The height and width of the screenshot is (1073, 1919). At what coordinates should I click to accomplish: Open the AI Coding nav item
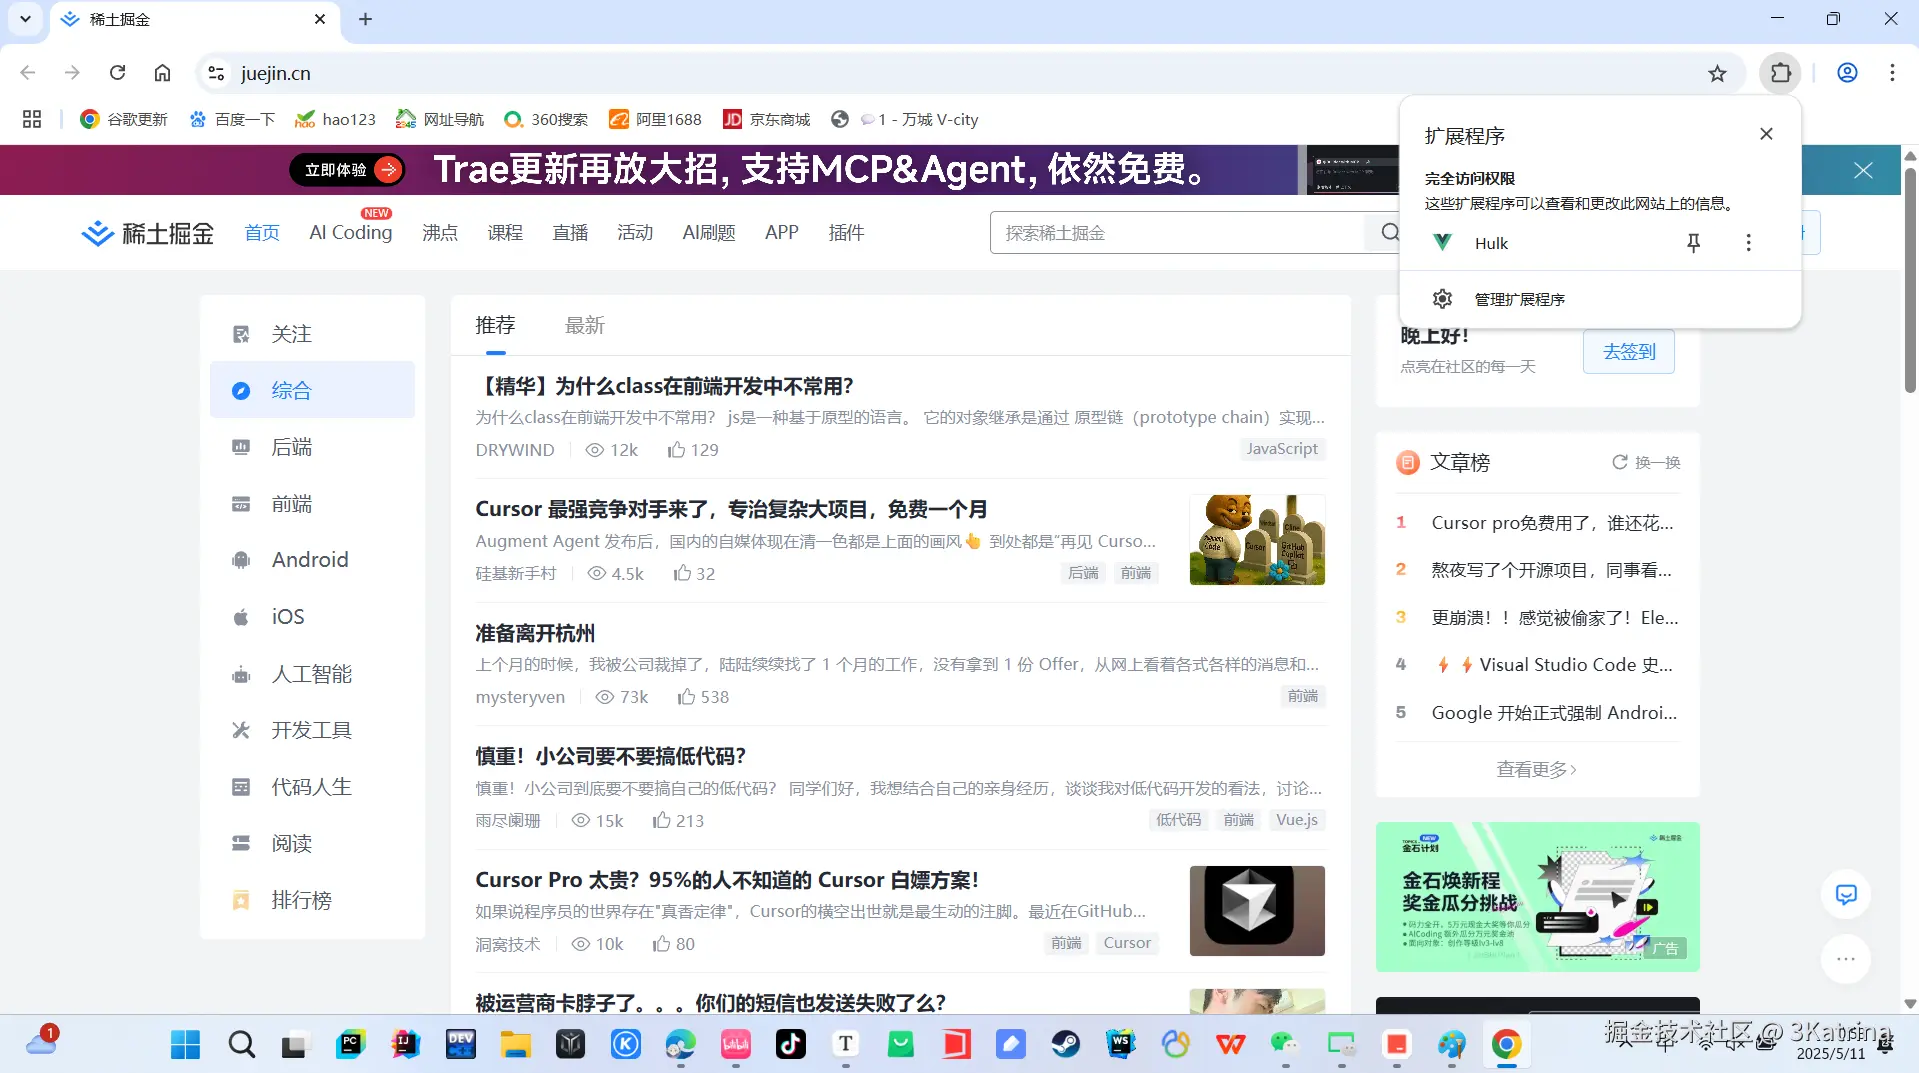[x=351, y=233]
